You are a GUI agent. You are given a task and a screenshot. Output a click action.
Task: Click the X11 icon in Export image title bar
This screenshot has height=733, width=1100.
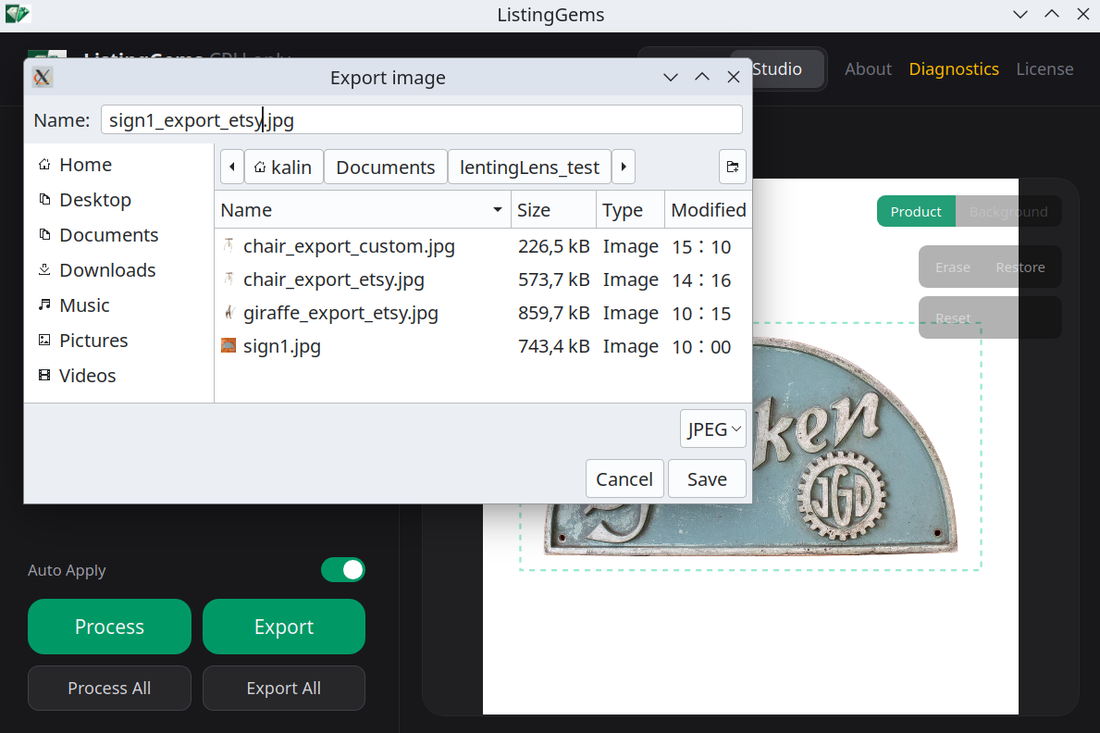42,77
